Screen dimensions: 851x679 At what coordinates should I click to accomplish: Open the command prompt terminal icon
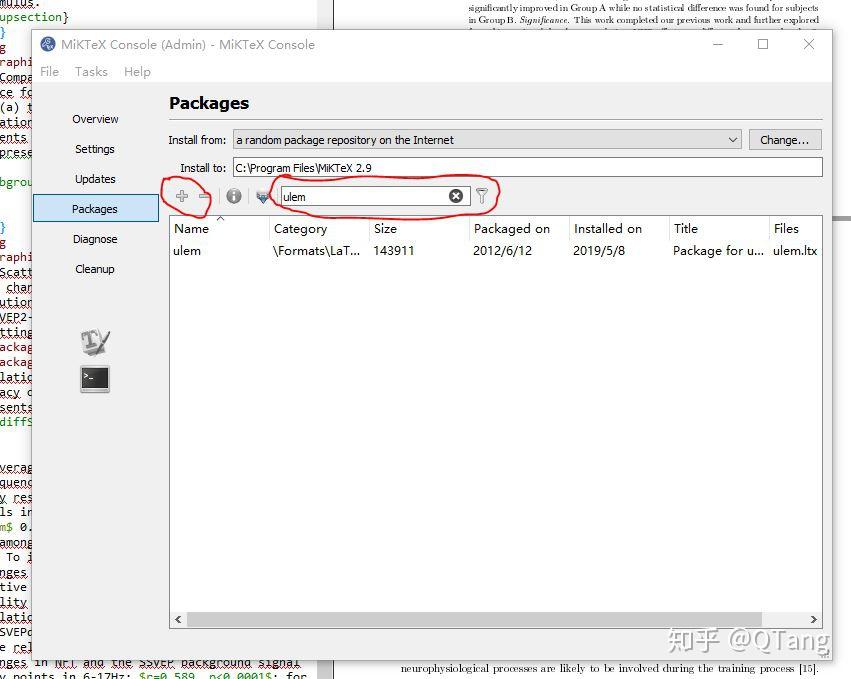pos(95,378)
